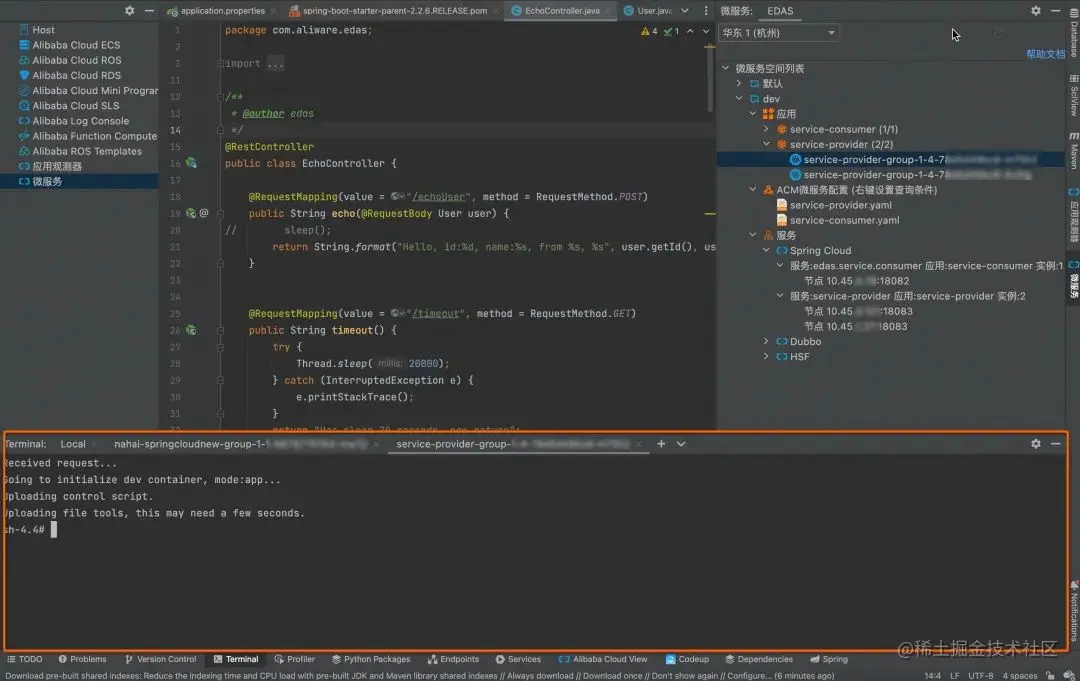Click the warnings indicator in editor
Viewport: 1080px width, 681px height.
tap(649, 31)
